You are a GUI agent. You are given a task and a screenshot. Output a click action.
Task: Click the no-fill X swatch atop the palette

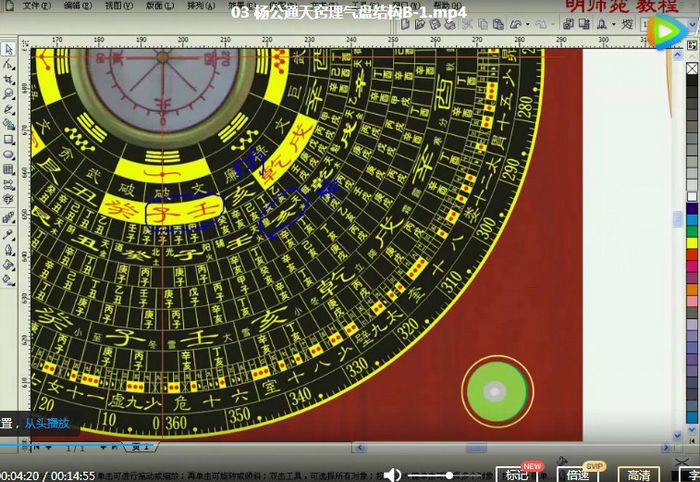point(692,68)
